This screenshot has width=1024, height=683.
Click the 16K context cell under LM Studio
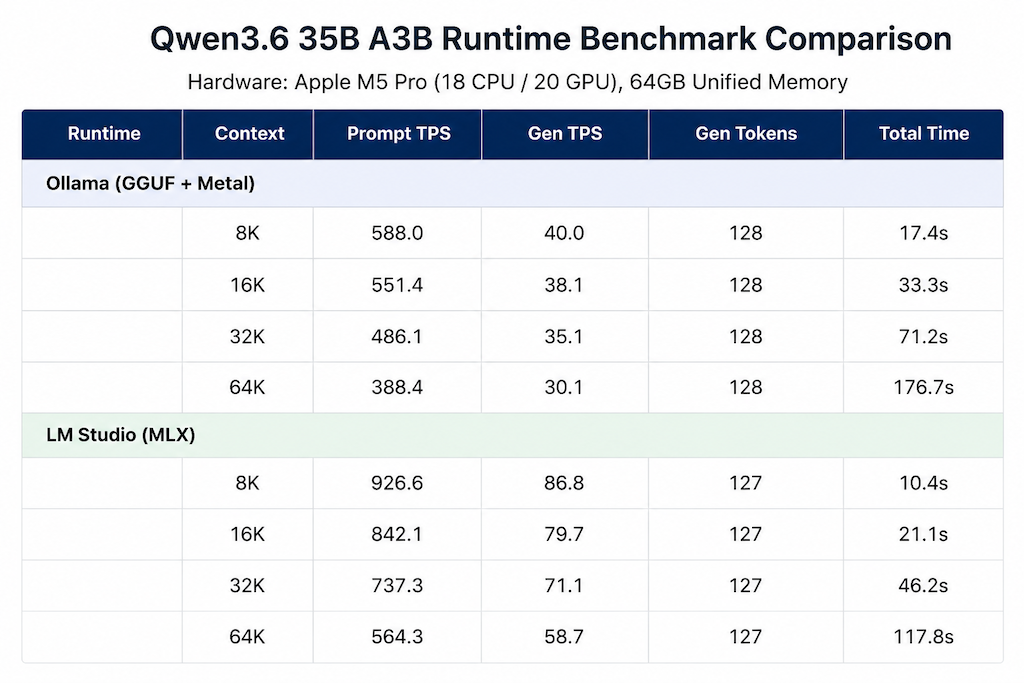pyautogui.click(x=248, y=534)
